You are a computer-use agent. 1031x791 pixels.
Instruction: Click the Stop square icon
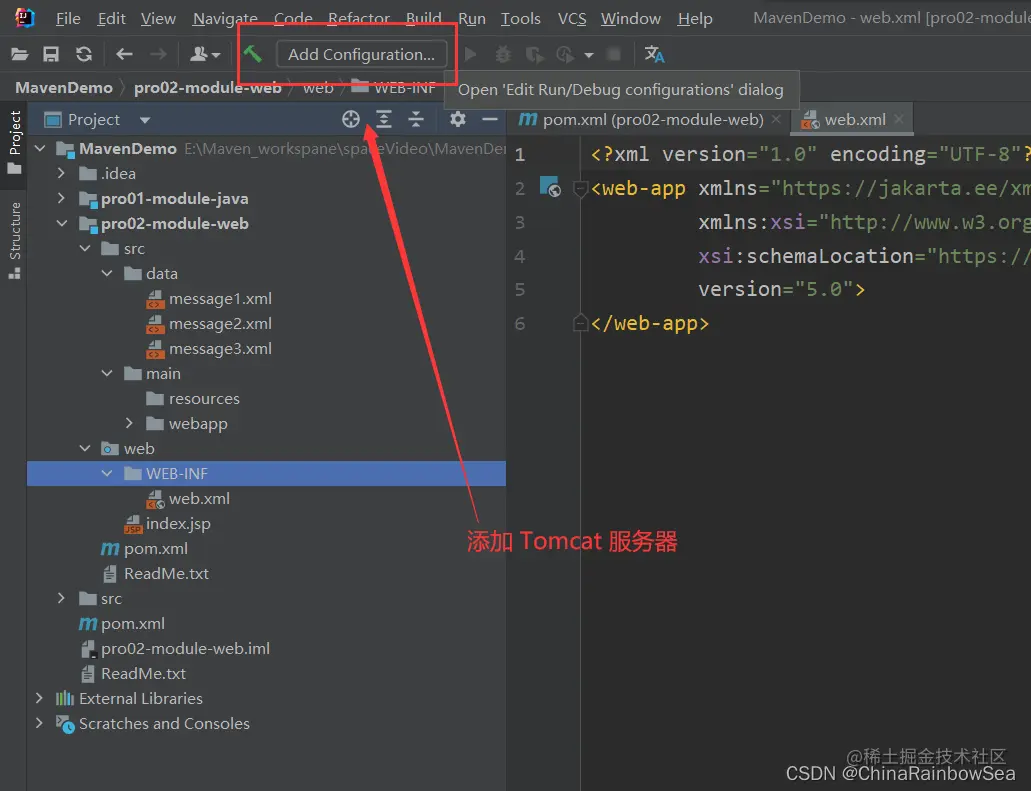pos(613,54)
